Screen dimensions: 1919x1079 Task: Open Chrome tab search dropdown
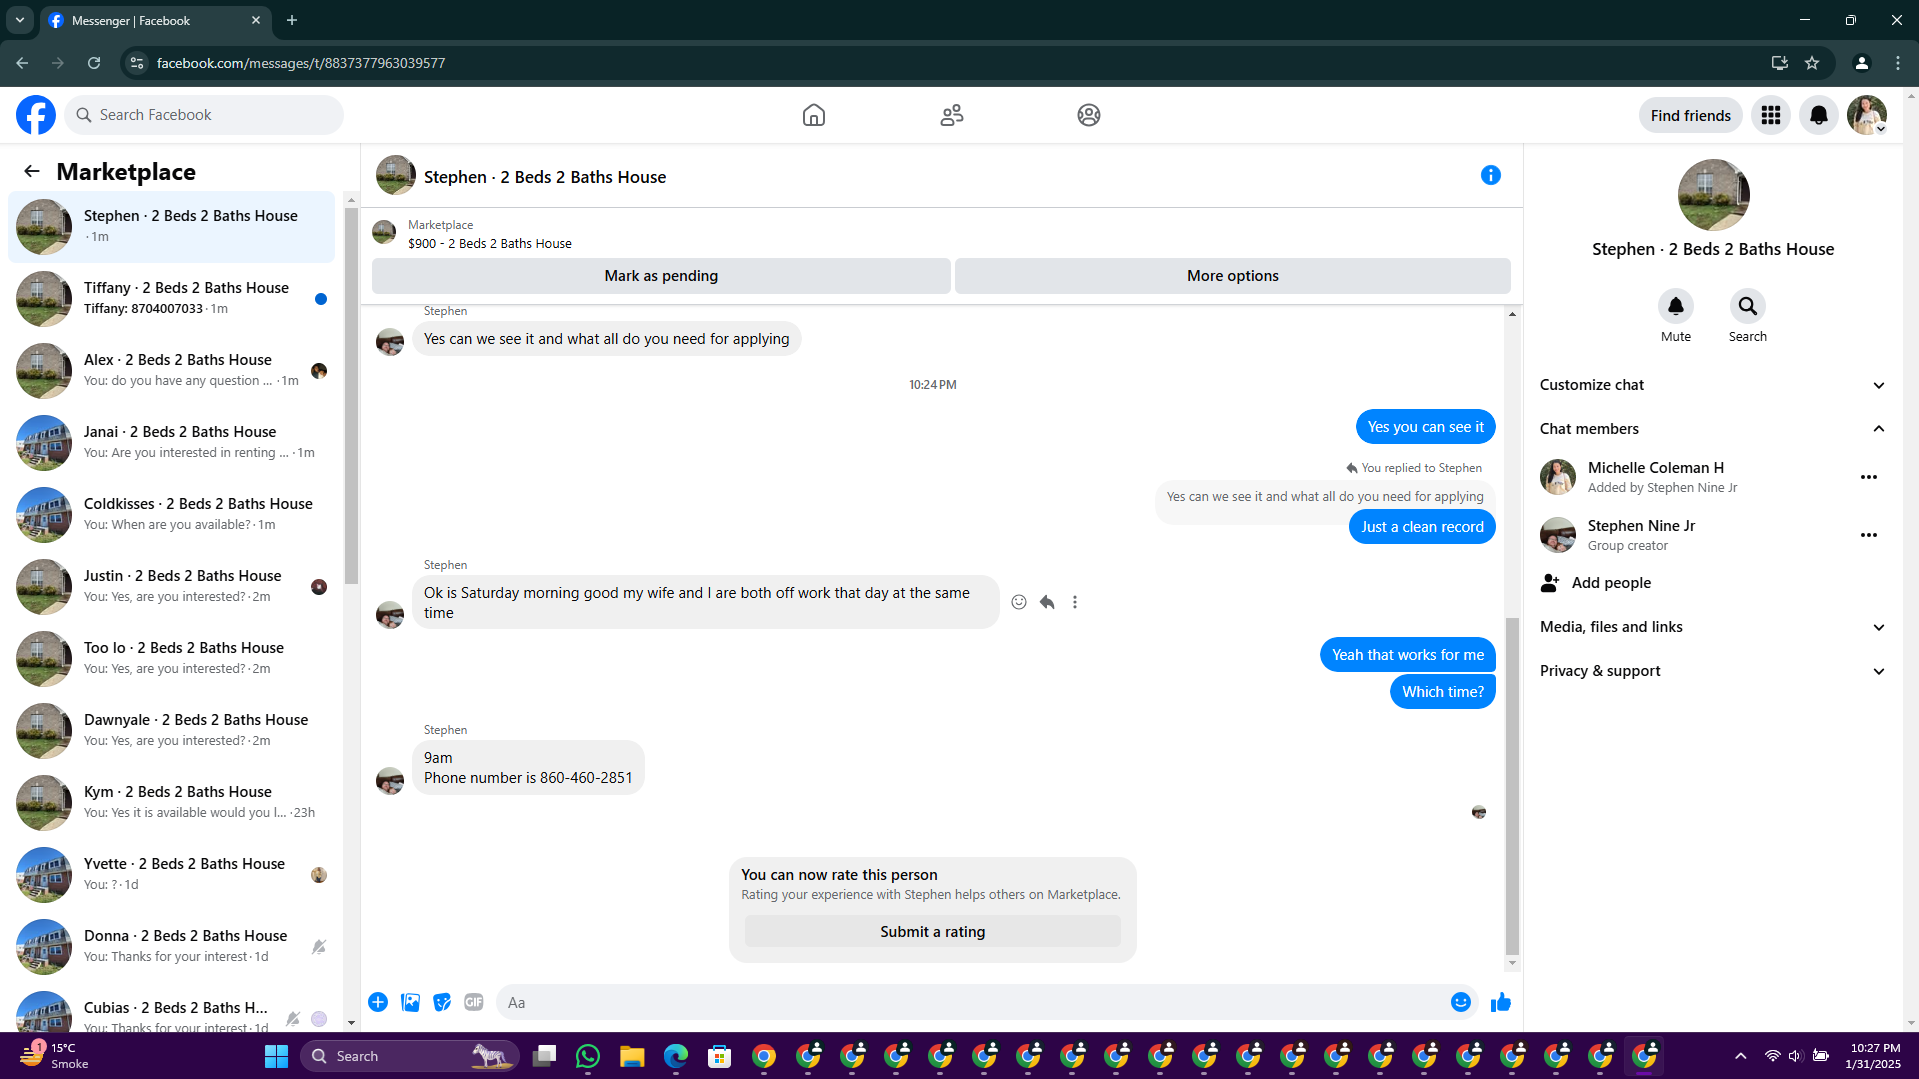[x=20, y=20]
